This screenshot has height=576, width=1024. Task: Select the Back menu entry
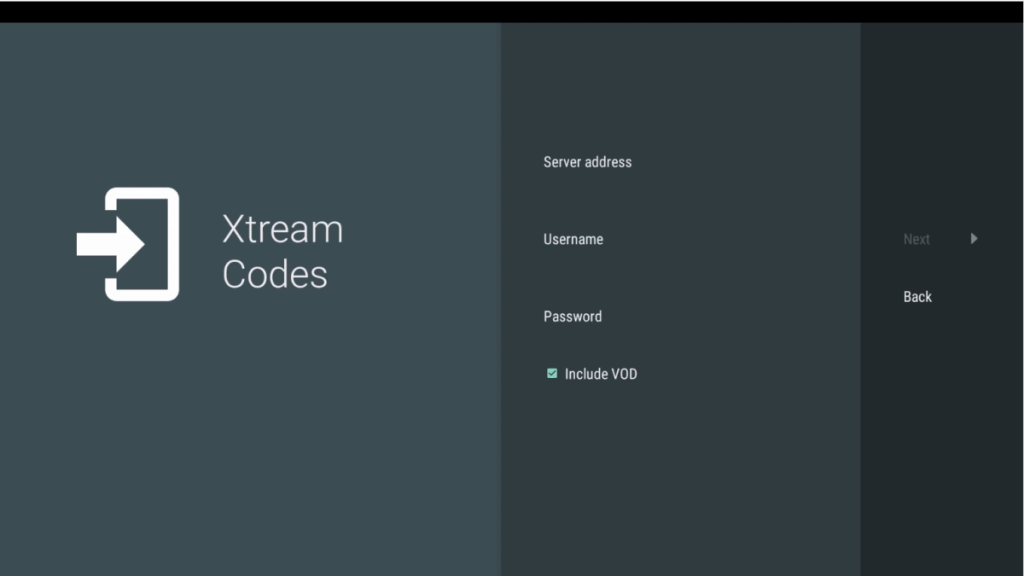click(x=916, y=296)
